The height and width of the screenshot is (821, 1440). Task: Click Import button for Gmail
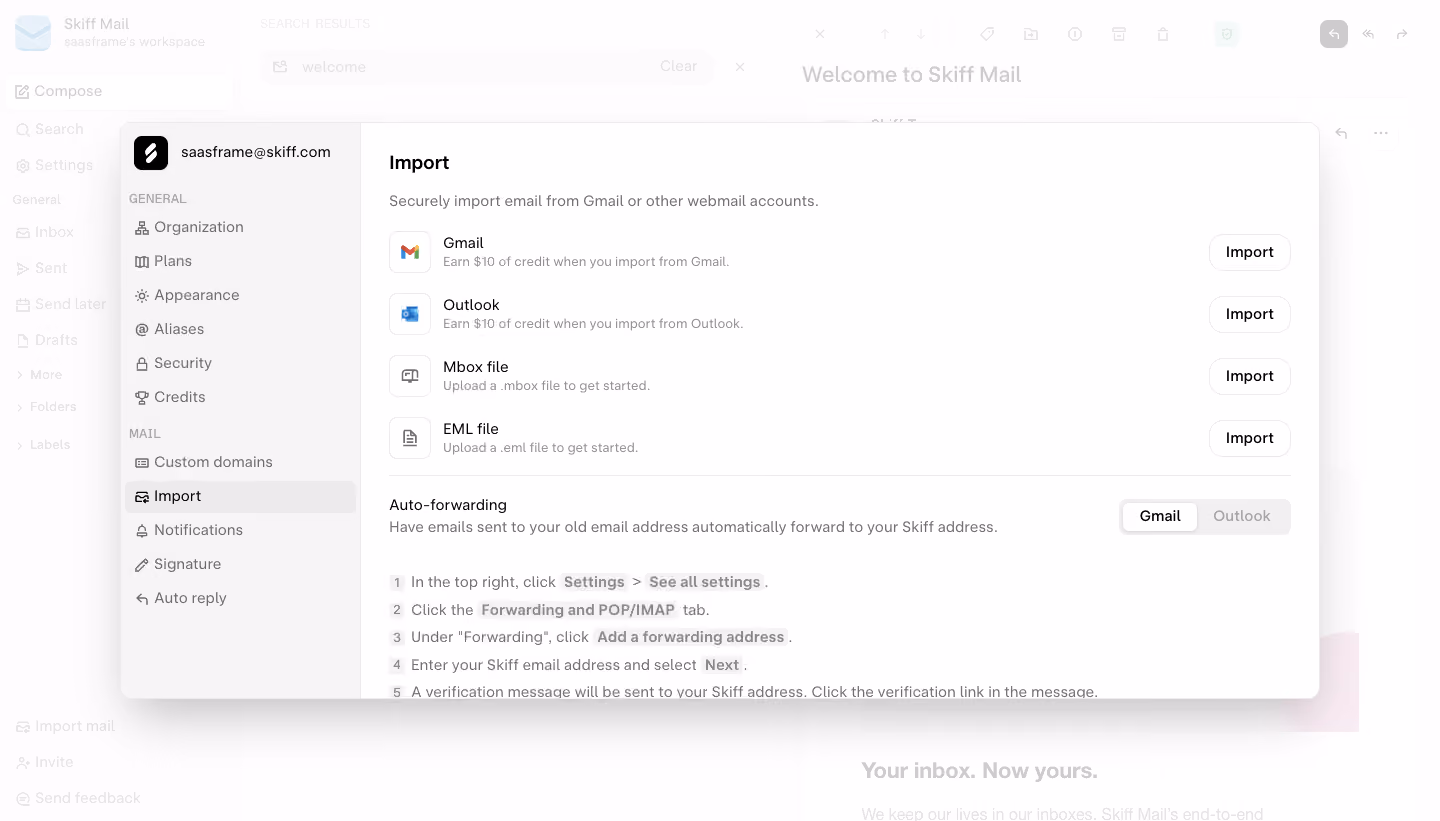[x=1250, y=252]
